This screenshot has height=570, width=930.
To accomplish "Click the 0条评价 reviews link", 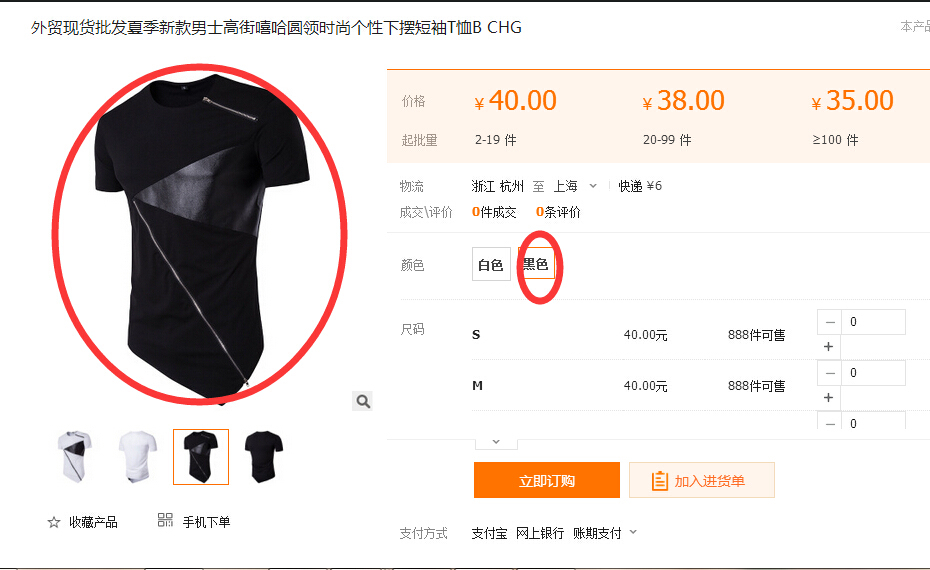I will coord(558,212).
